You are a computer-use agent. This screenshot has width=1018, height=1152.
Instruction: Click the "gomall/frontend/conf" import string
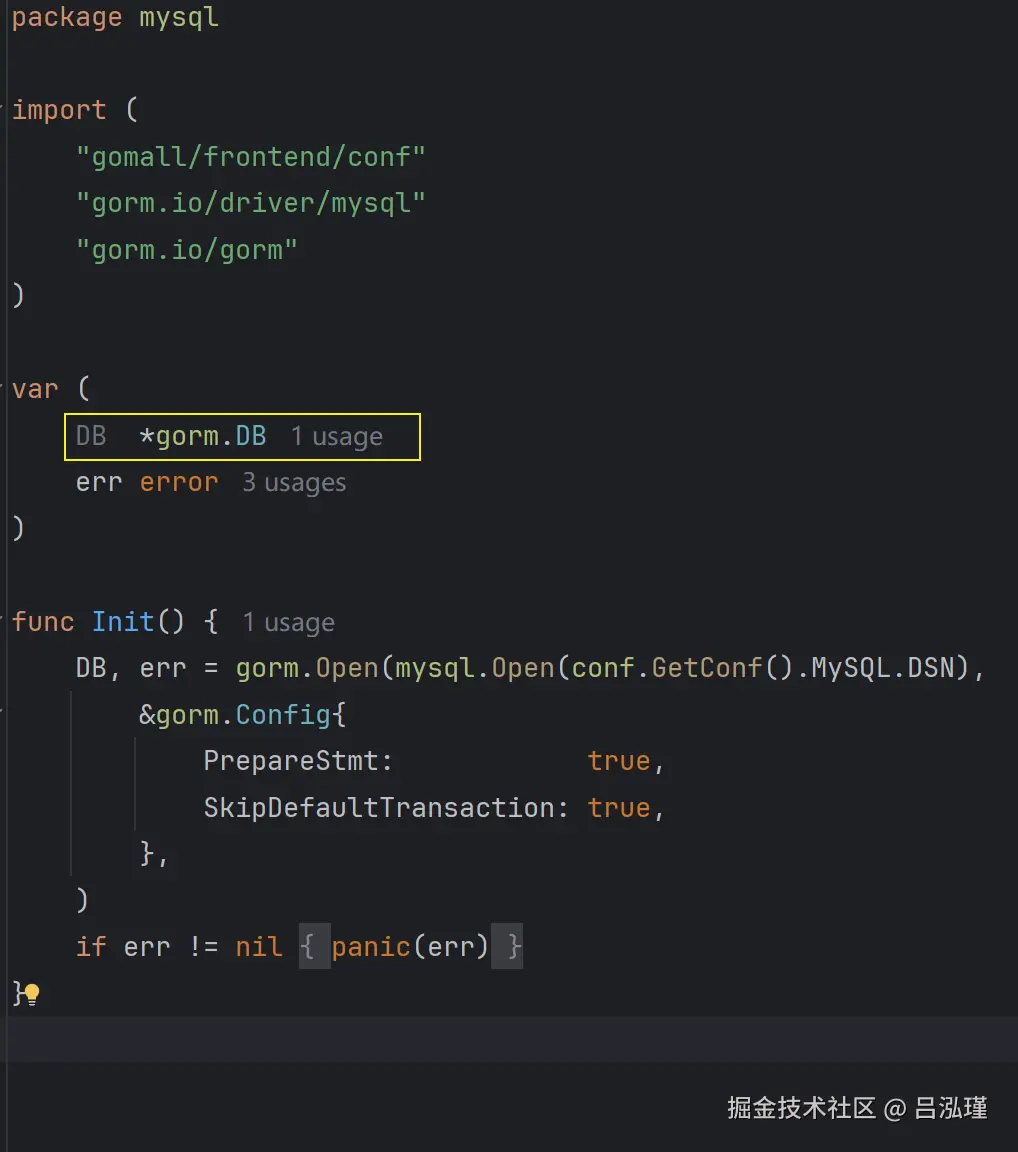point(251,156)
